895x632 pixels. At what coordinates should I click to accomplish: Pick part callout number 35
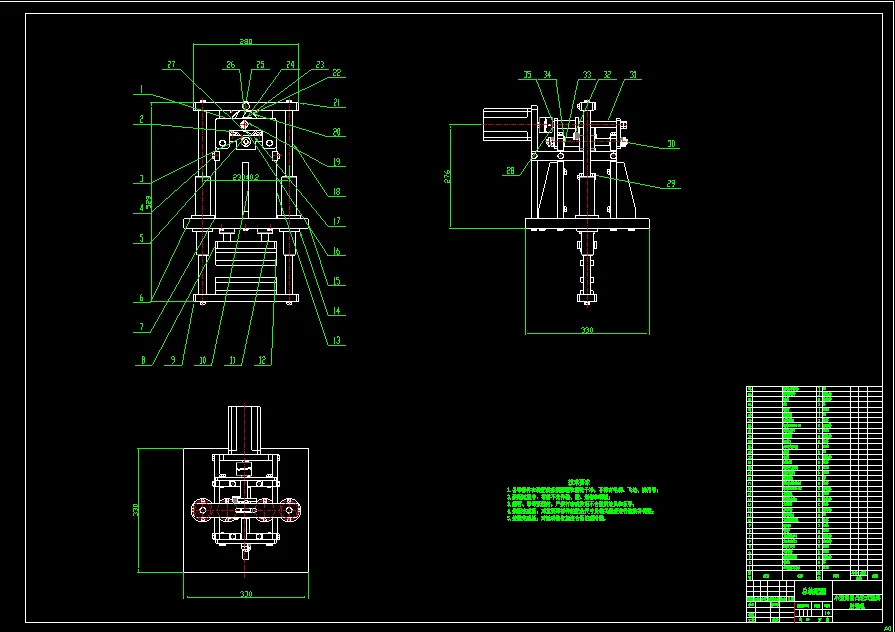(x=527, y=75)
